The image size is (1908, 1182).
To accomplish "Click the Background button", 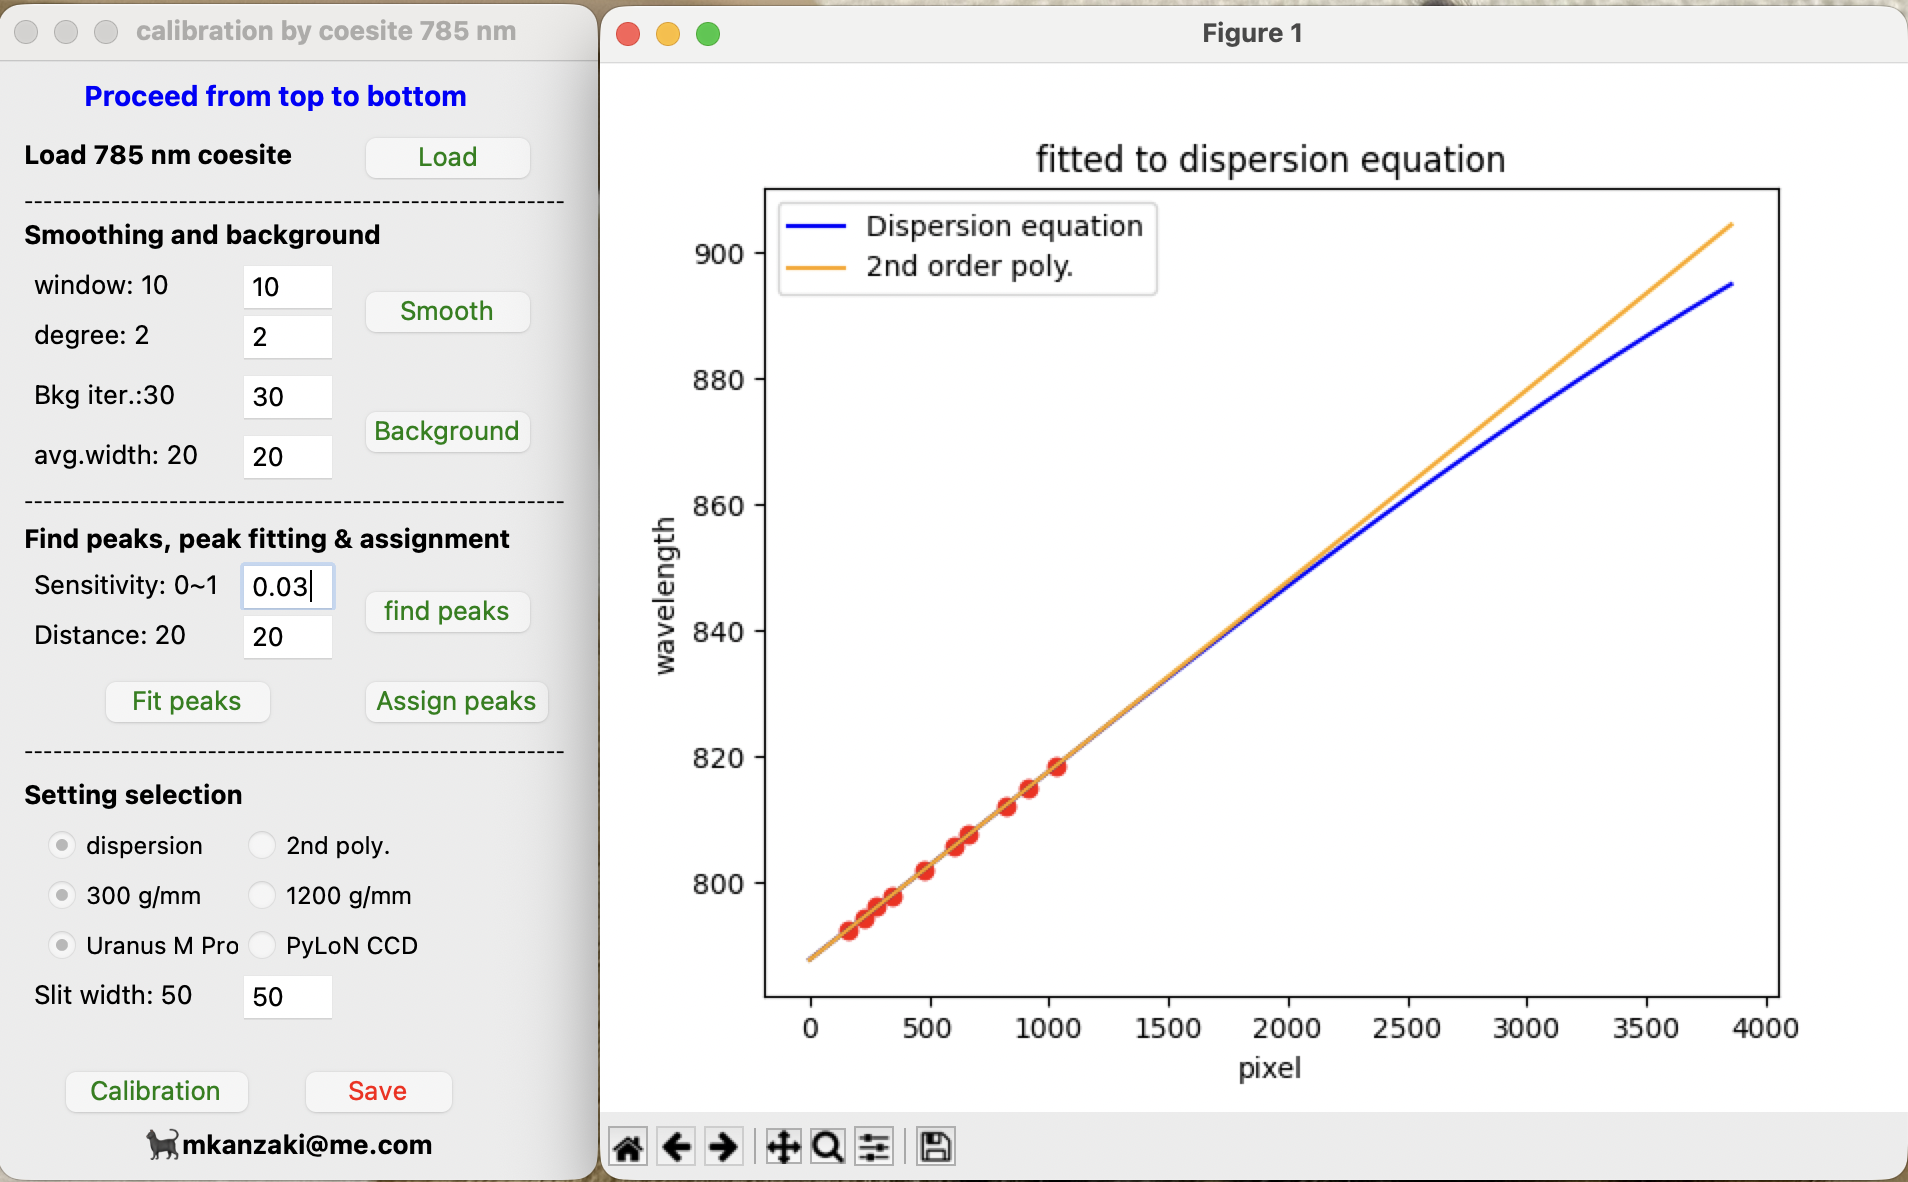I will (447, 431).
